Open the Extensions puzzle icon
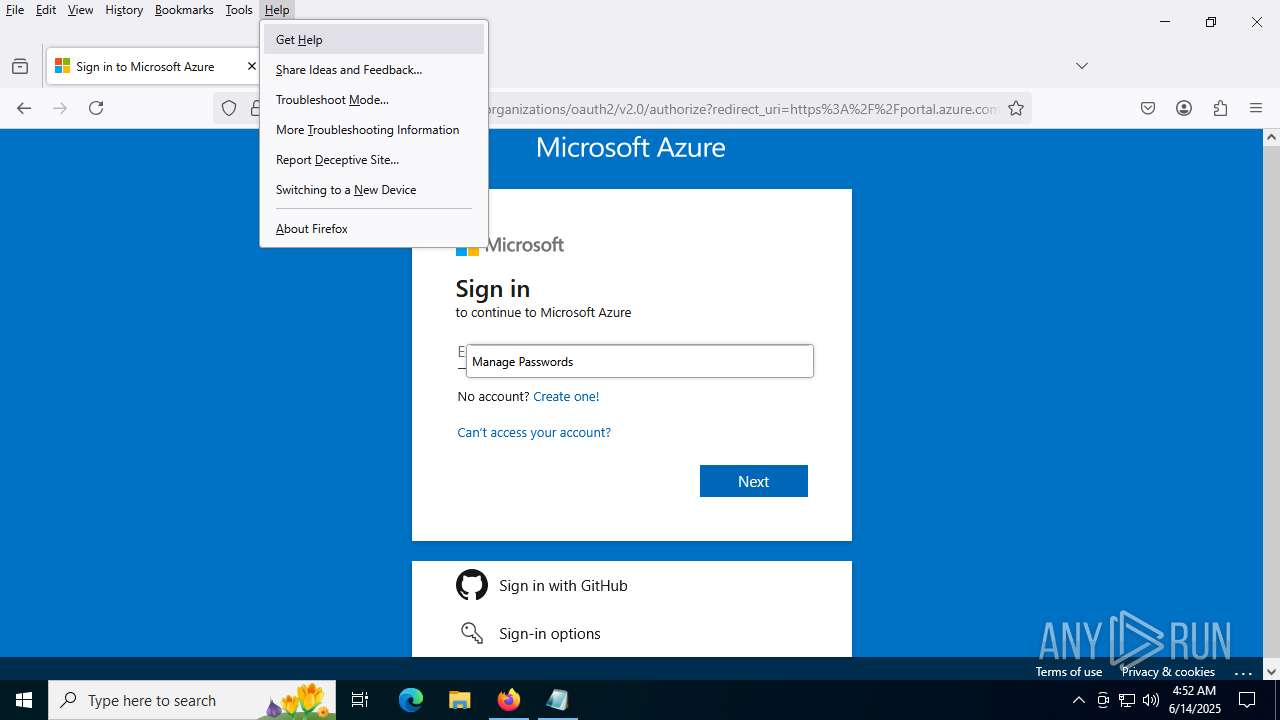 [1220, 108]
